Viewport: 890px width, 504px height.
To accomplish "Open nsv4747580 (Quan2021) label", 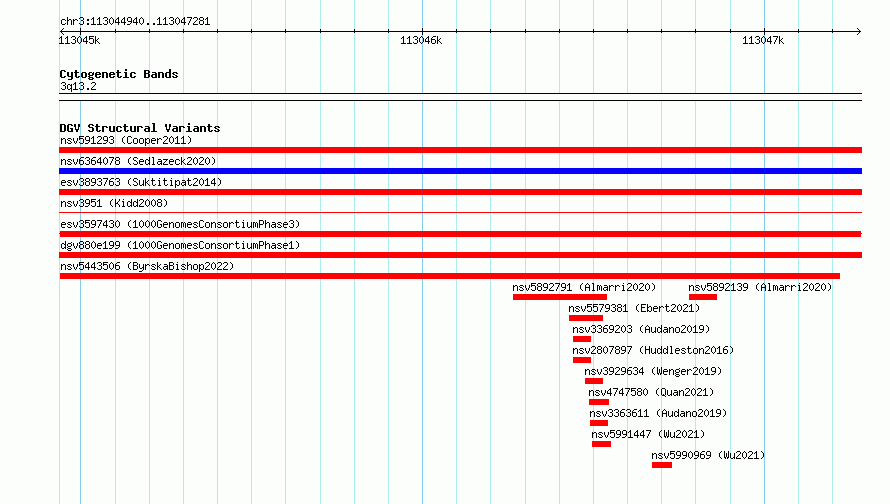I will coord(651,392).
